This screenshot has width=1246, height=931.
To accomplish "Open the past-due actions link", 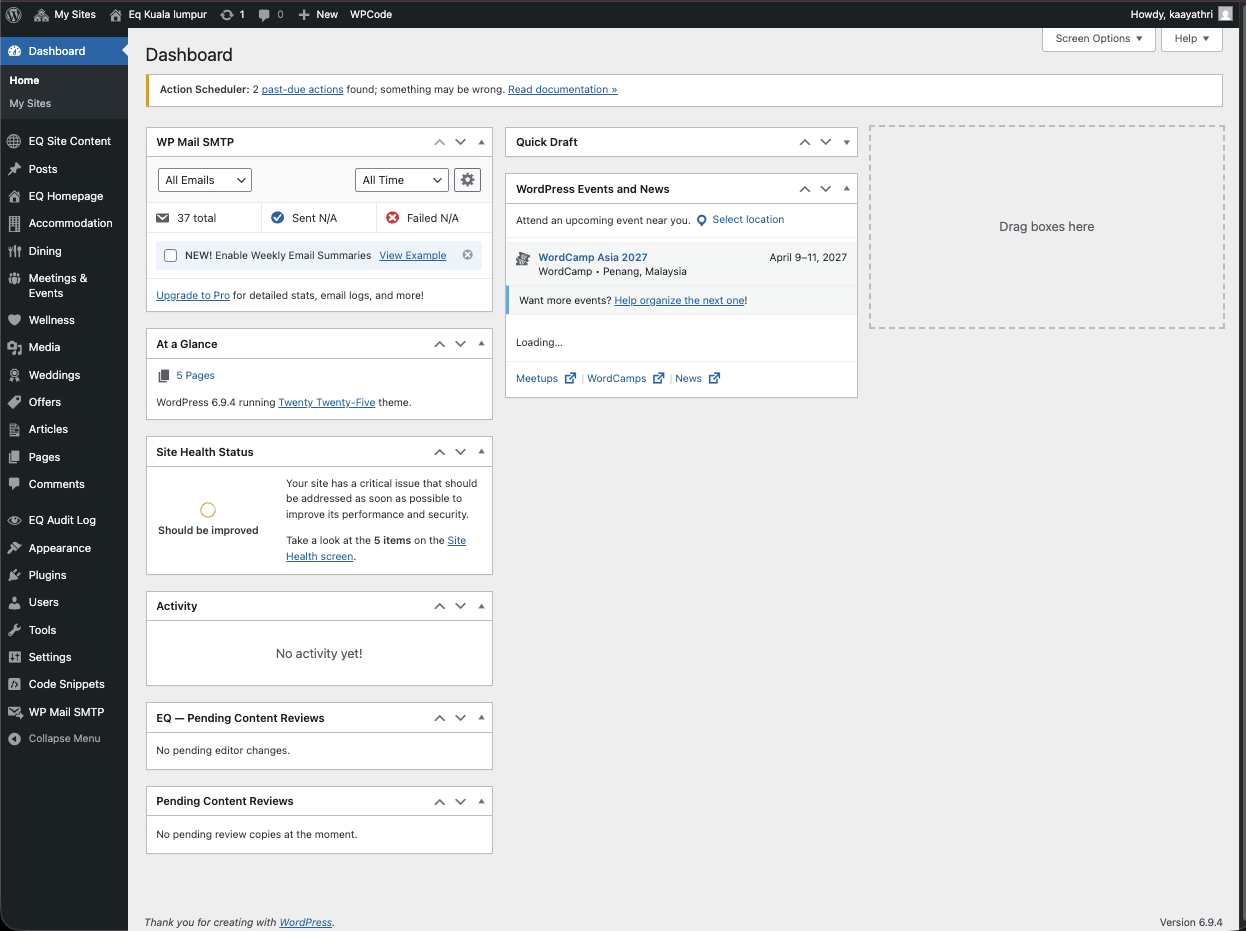I will click(302, 89).
